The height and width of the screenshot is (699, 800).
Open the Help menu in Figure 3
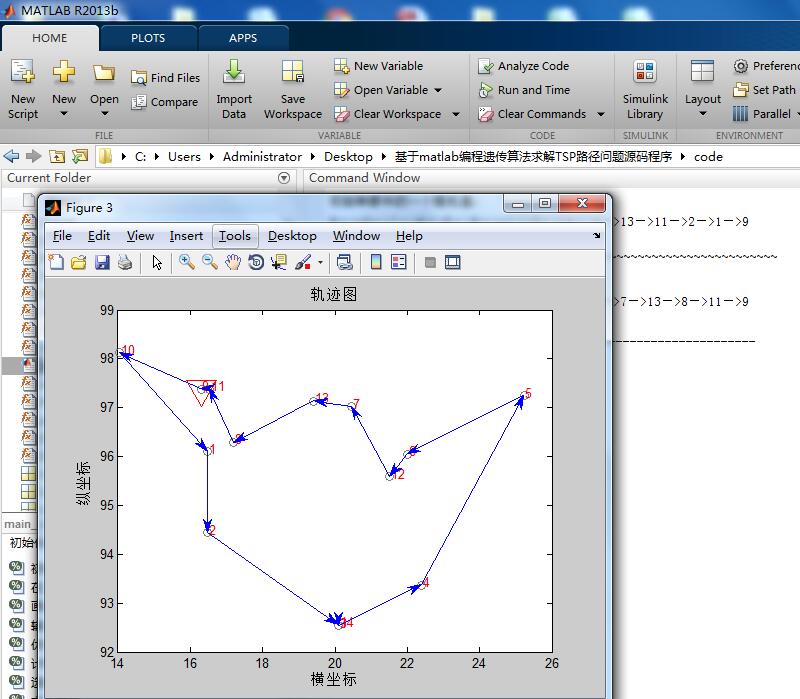[x=409, y=236]
